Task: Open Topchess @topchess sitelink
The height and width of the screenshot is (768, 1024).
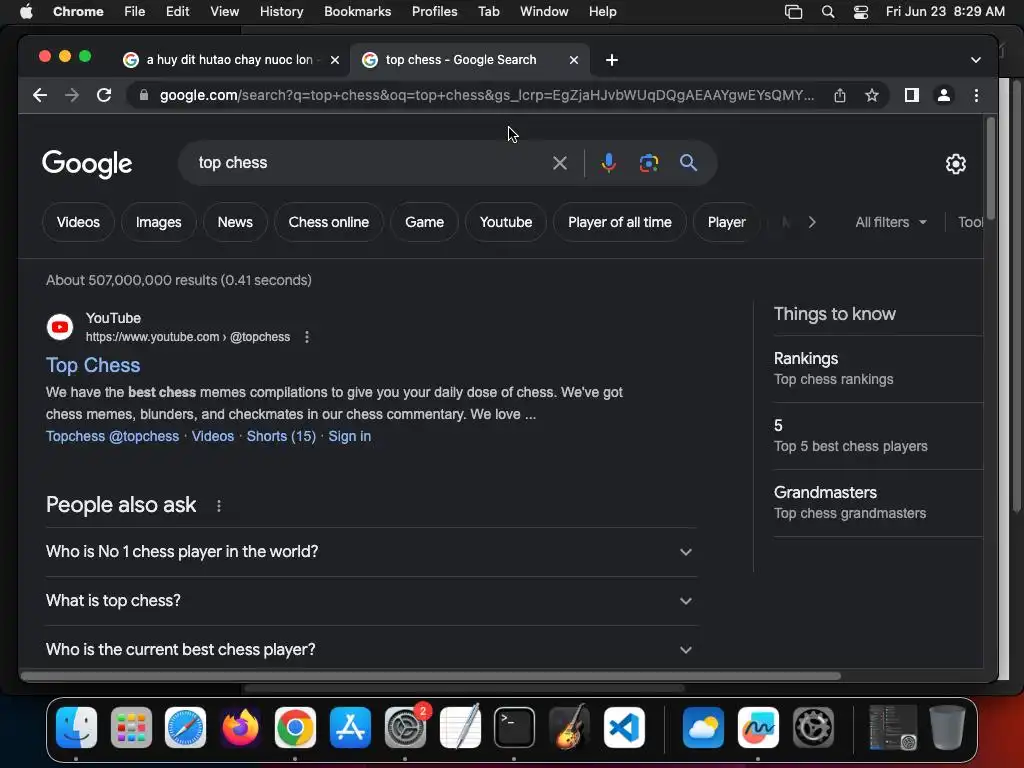Action: point(112,436)
